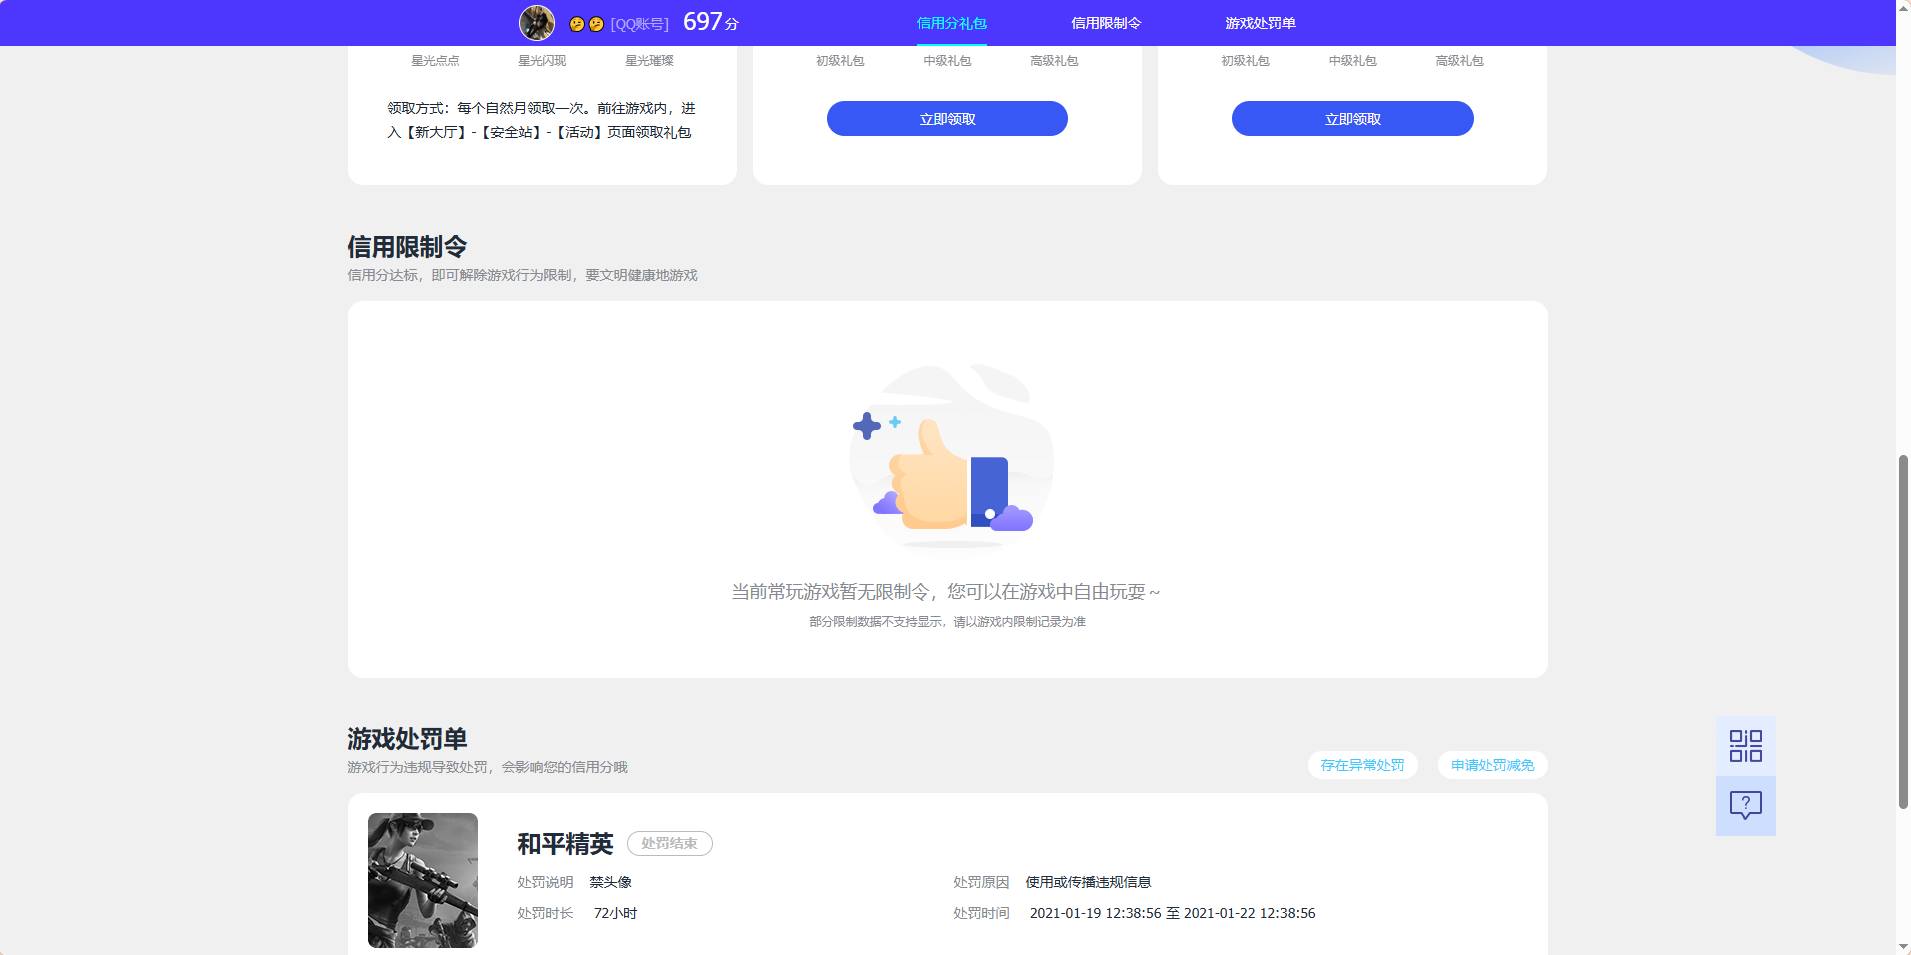This screenshot has width=1911, height=955.
Task: Click the thumbs-up illustration in 信用限制令 panel
Action: click(x=950, y=455)
